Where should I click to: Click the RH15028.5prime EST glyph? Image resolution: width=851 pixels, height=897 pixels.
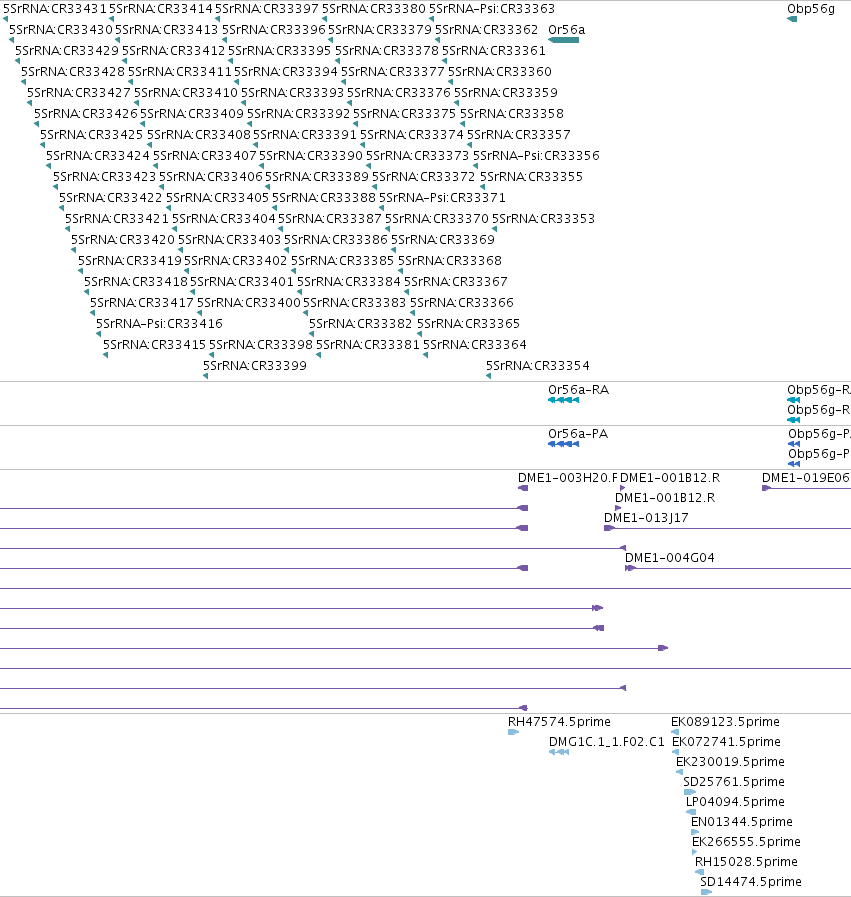(699, 872)
